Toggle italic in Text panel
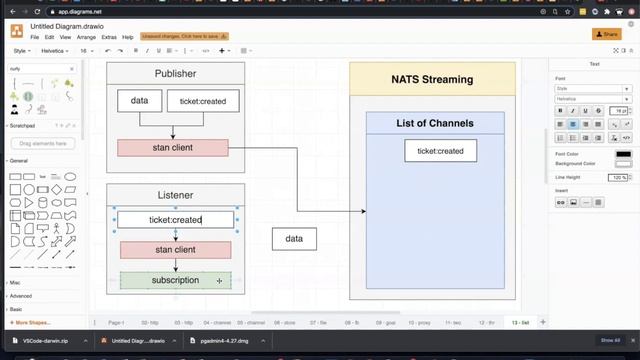 click(x=573, y=111)
